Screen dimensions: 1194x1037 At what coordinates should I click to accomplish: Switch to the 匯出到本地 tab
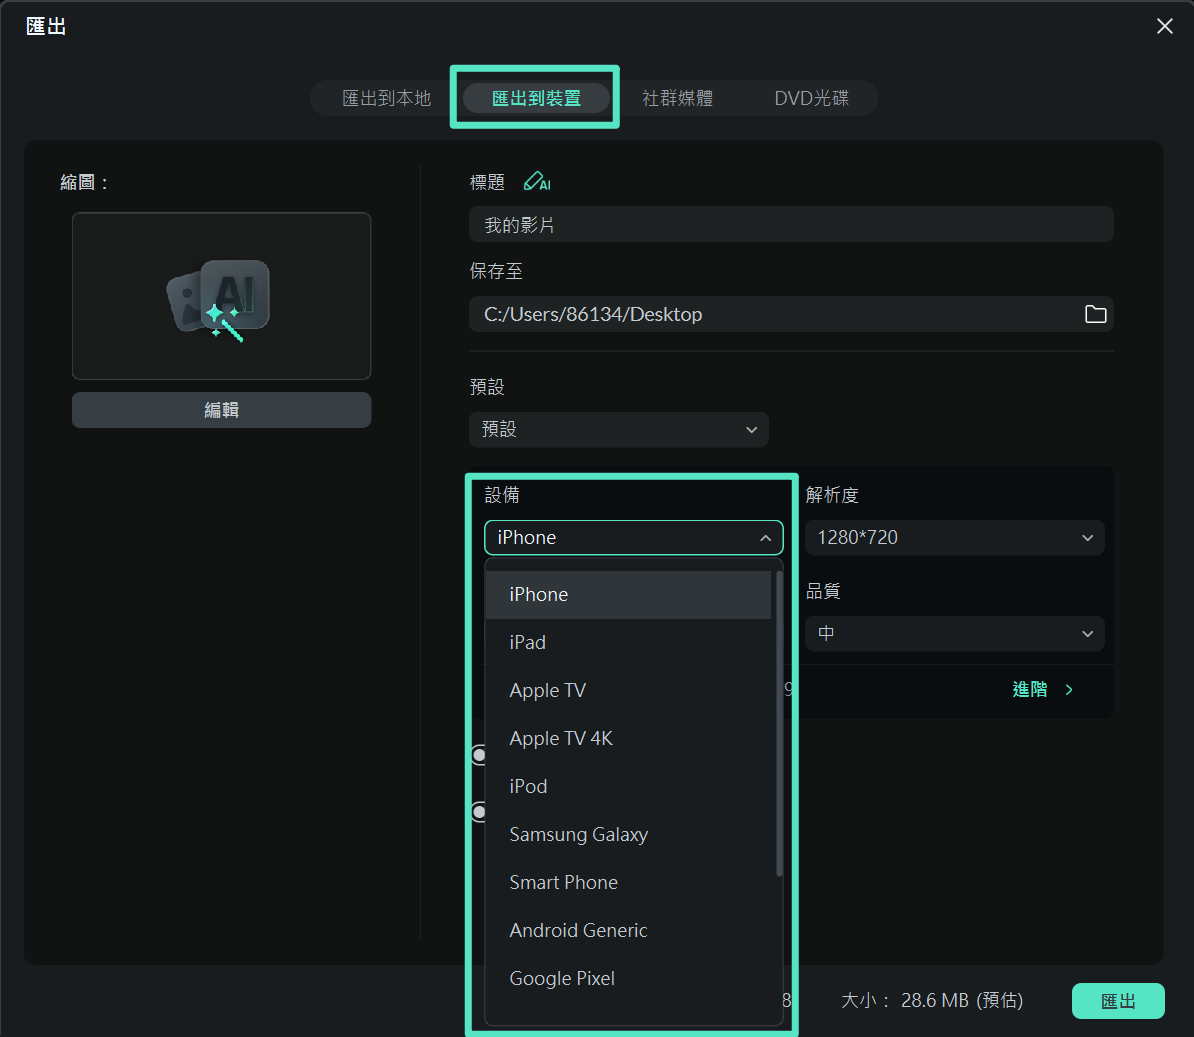coord(387,98)
